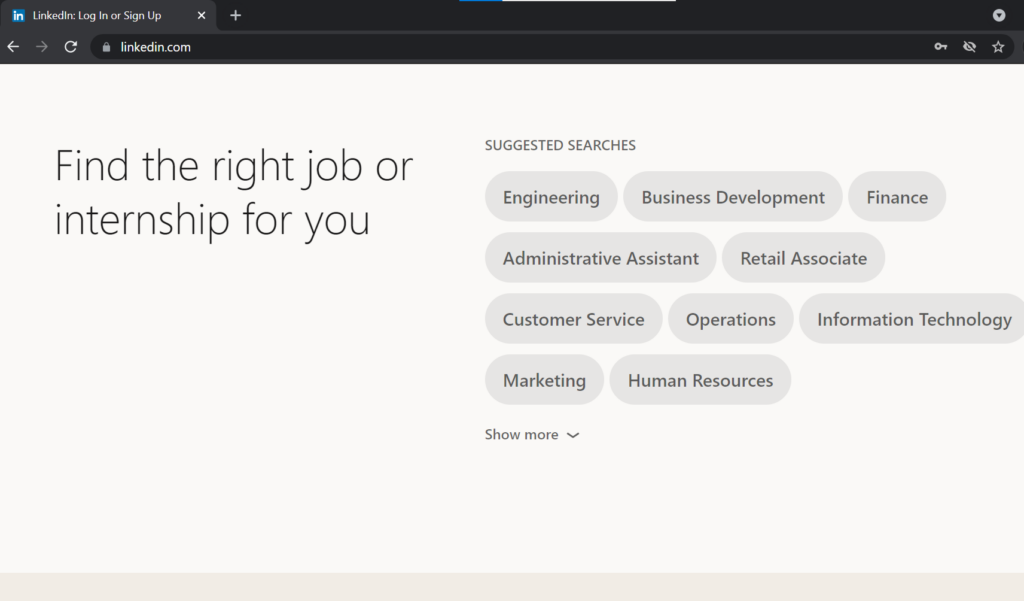Pick the Retail Associate search
The image size is (1024, 601).
point(803,258)
